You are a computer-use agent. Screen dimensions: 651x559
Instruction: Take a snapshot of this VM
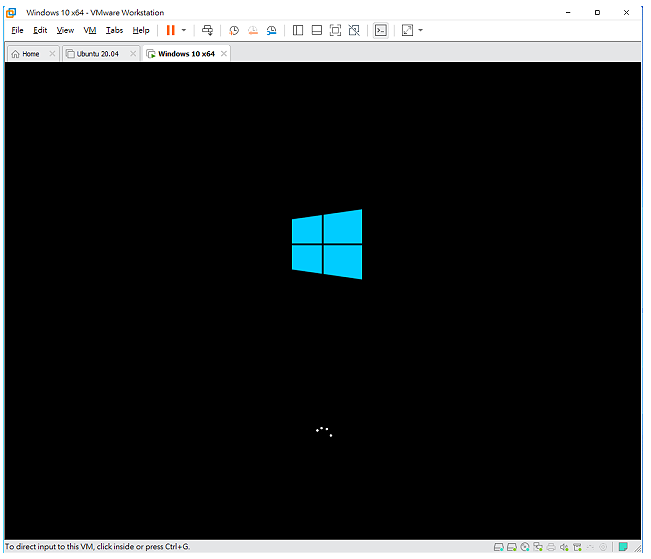point(234,30)
